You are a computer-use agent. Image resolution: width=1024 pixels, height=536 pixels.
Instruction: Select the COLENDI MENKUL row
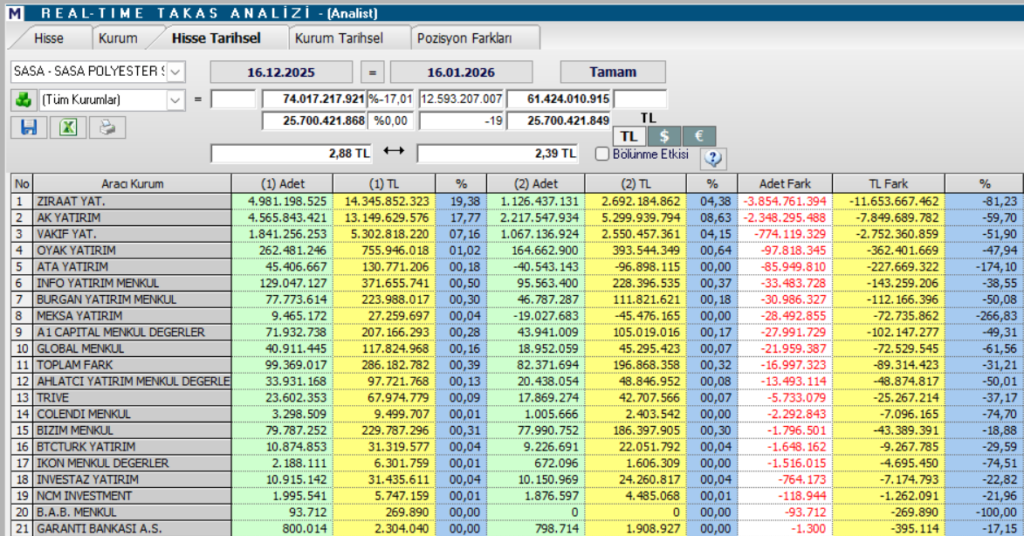point(516,414)
